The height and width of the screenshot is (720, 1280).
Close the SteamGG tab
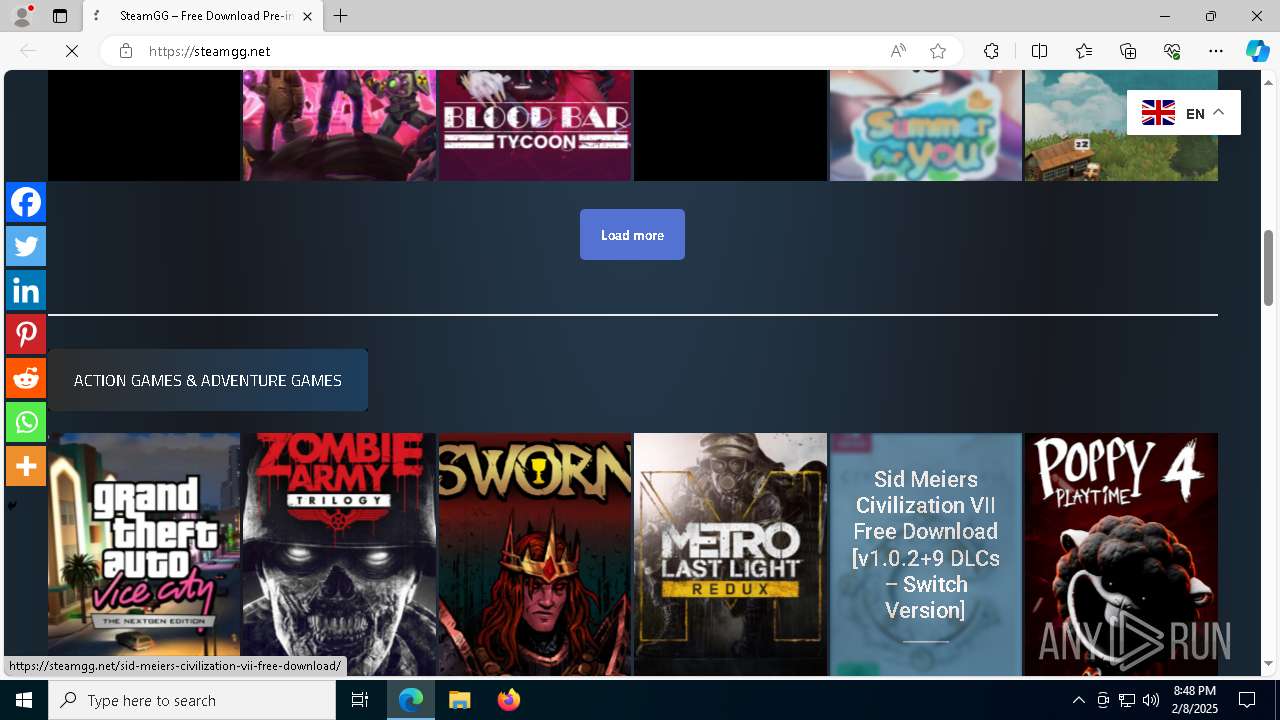307,16
